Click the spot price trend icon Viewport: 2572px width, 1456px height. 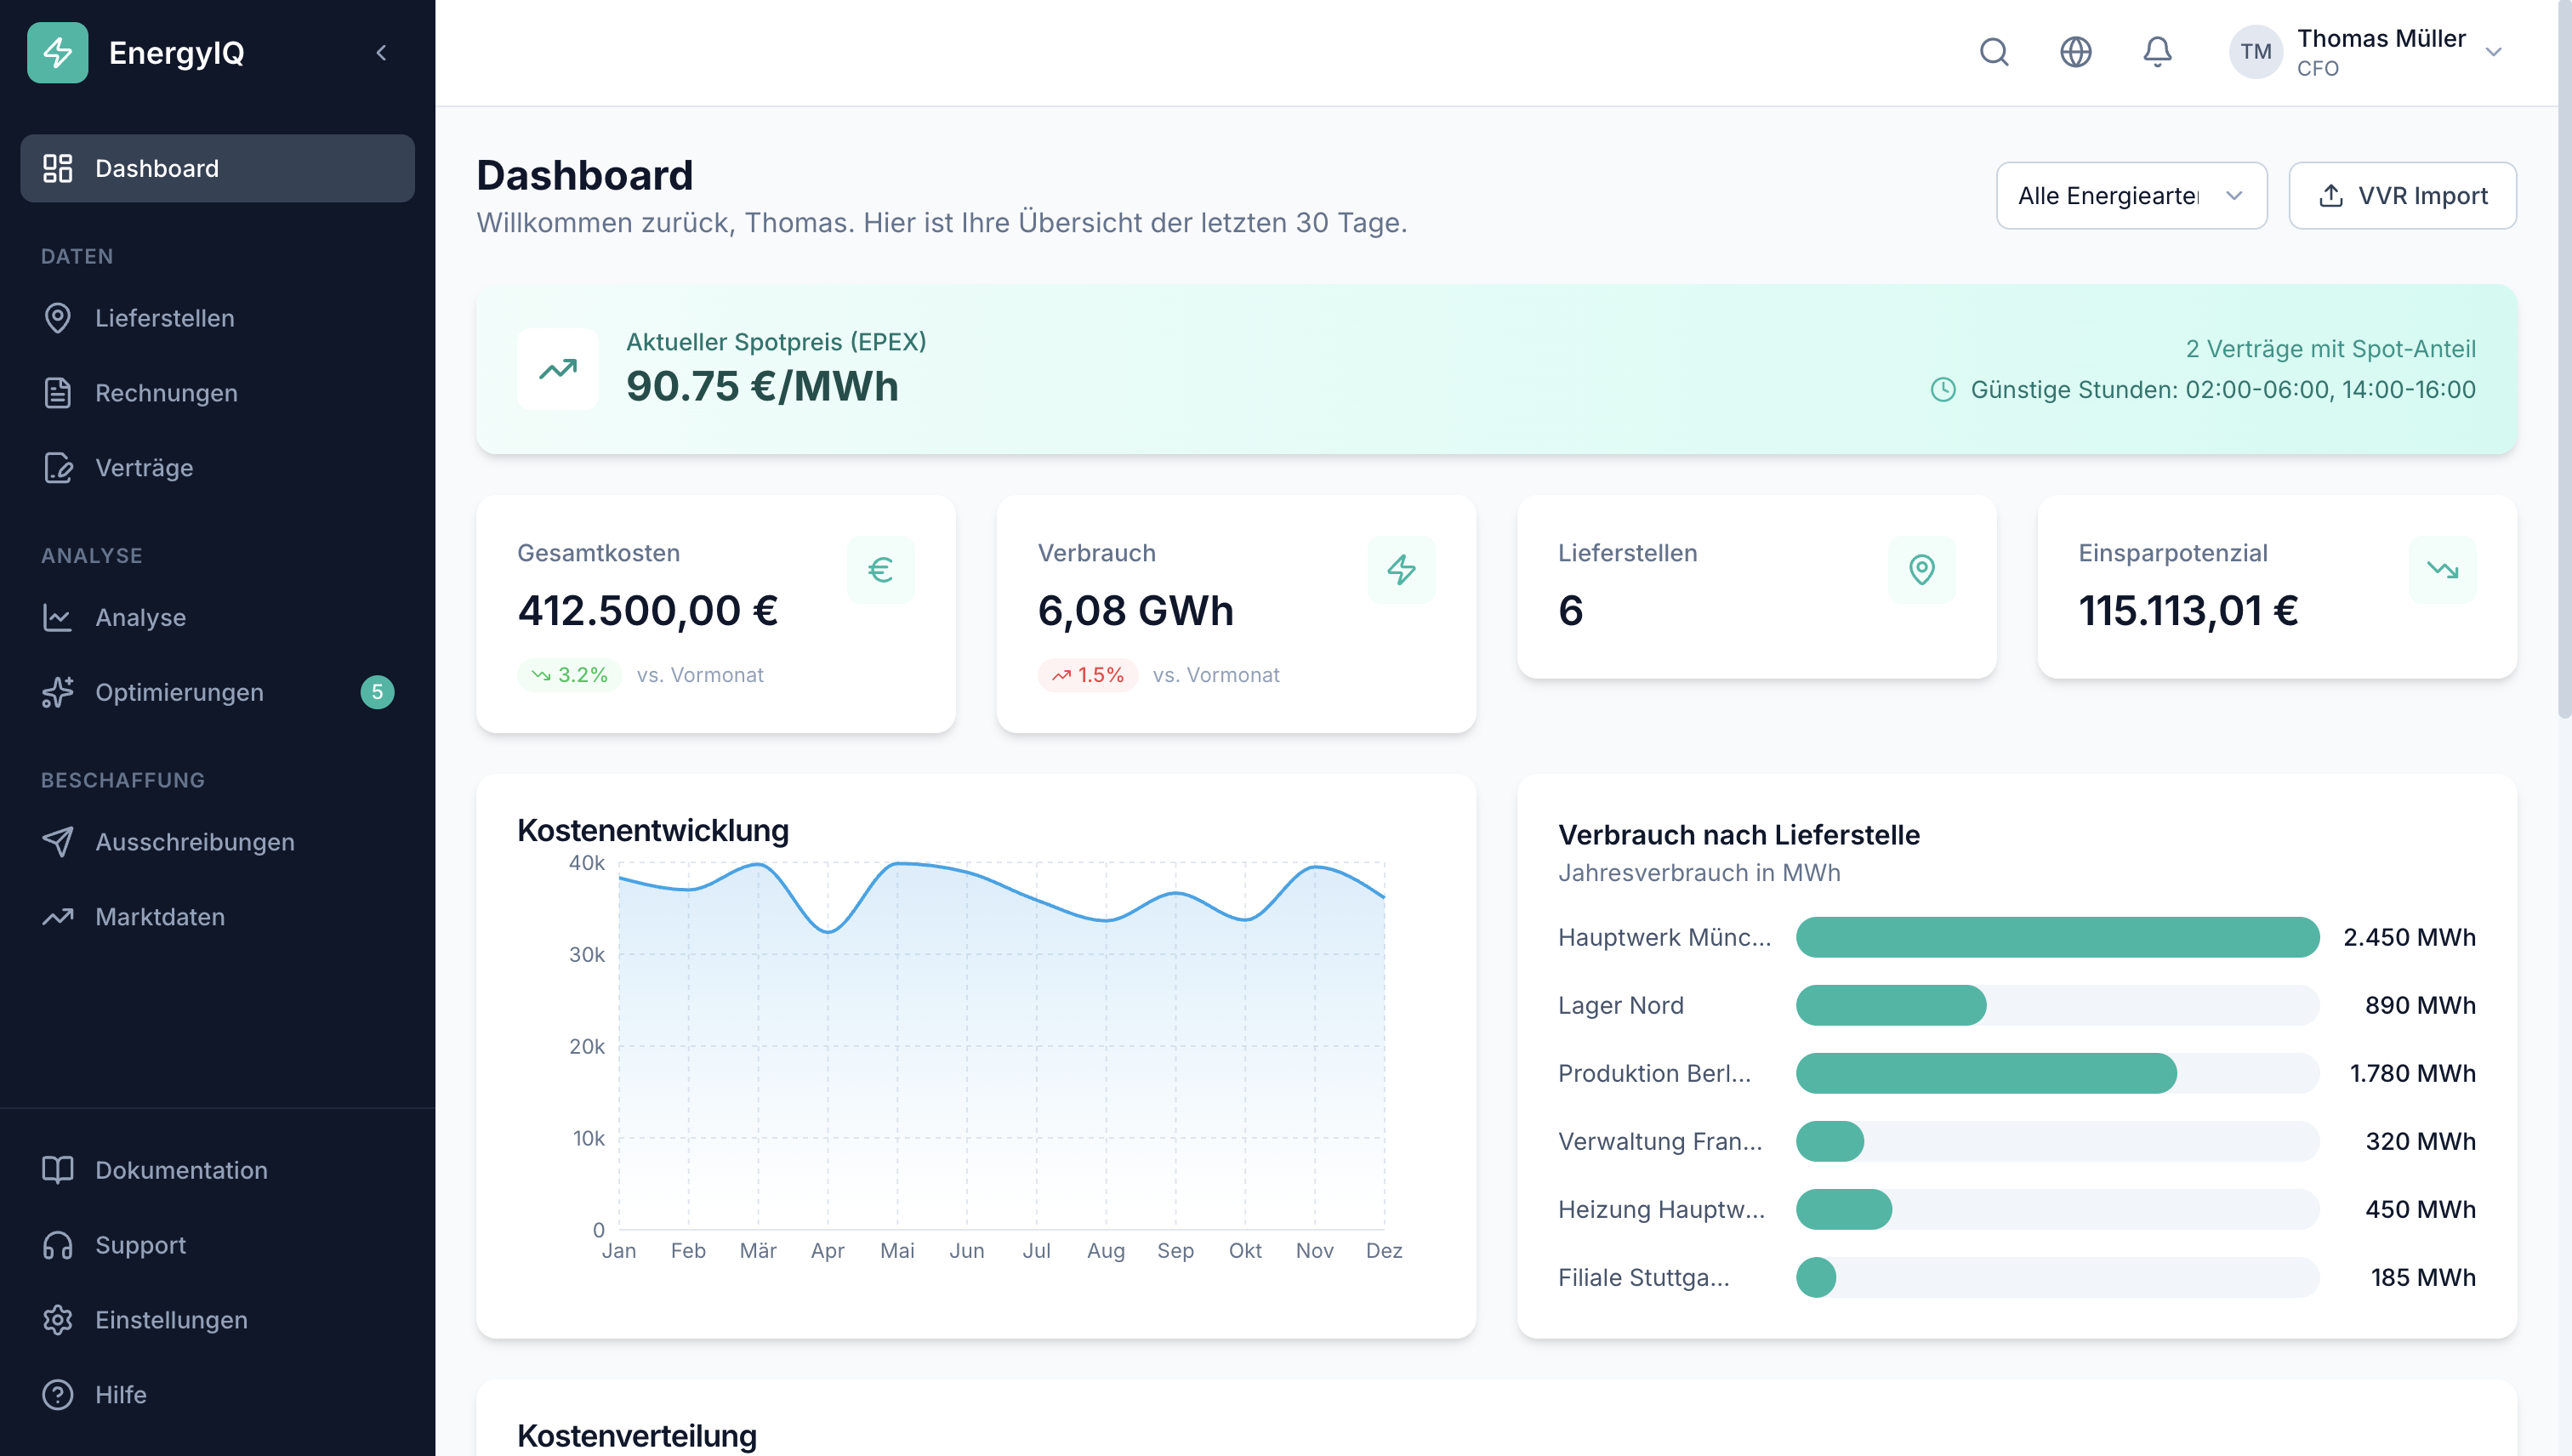coord(558,369)
